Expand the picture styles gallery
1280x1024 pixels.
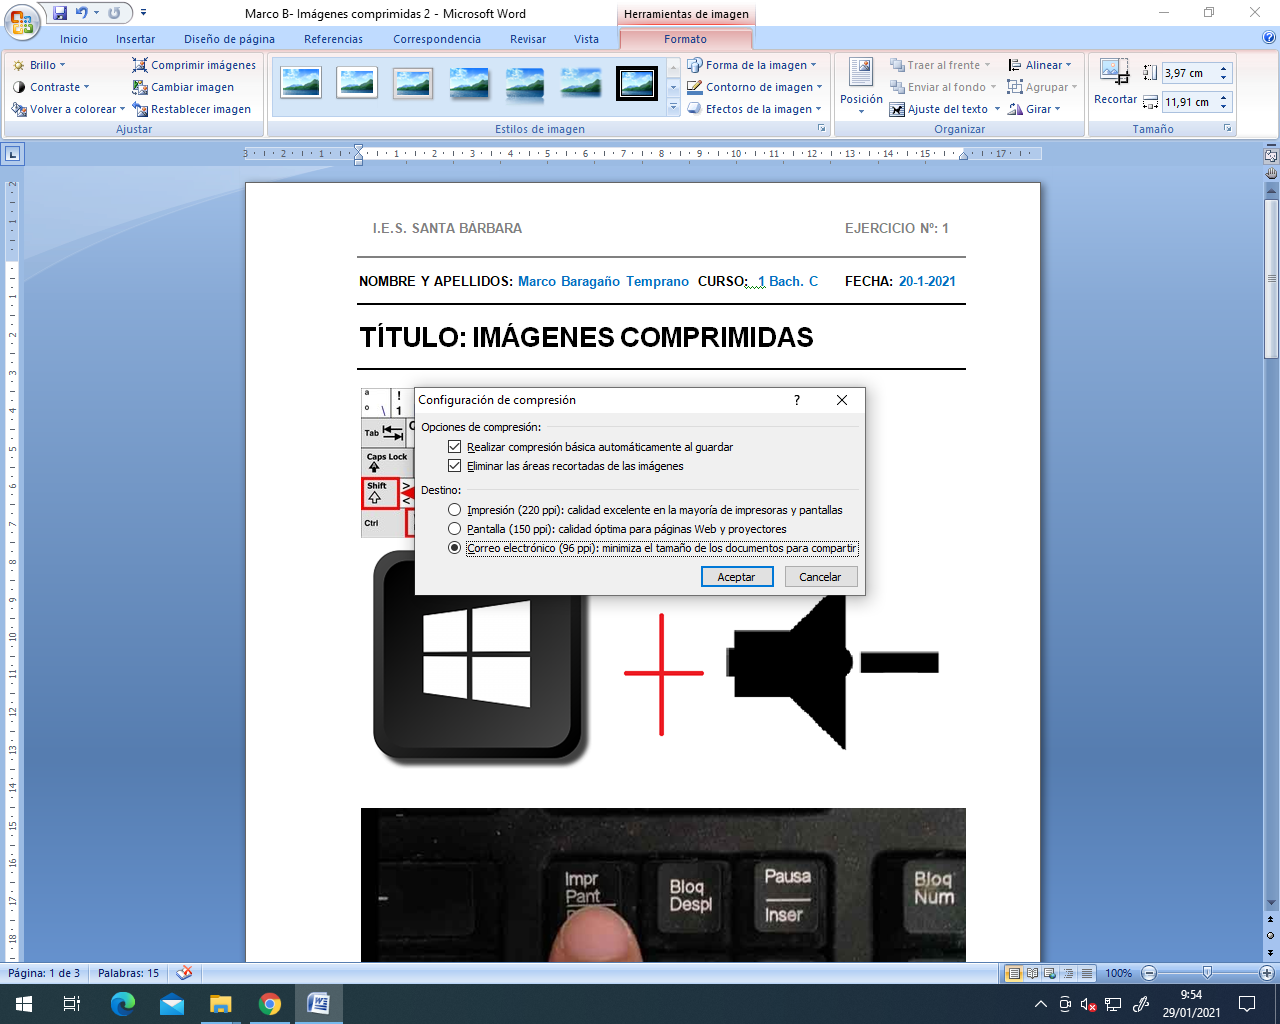673,106
